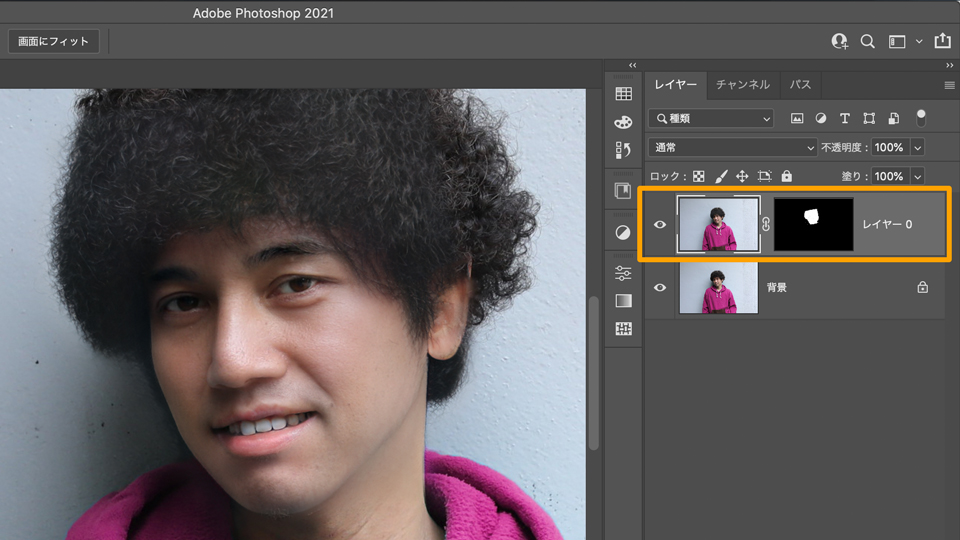Hide レイヤー 0 using its eye icon
The image size is (960, 540).
coord(659,224)
